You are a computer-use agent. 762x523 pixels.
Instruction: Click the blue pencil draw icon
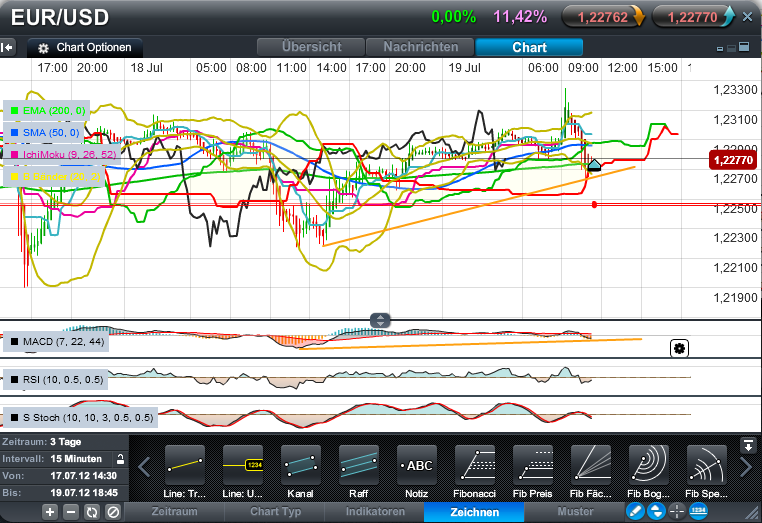[x=635, y=511]
